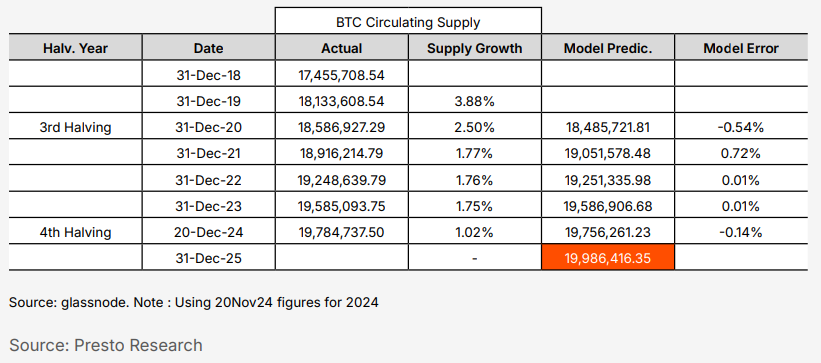Click the Model Error column header
The width and height of the screenshot is (821, 363).
(741, 48)
